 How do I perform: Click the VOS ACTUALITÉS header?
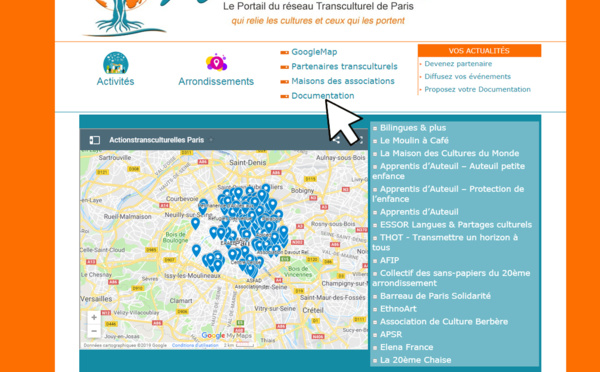[479, 51]
